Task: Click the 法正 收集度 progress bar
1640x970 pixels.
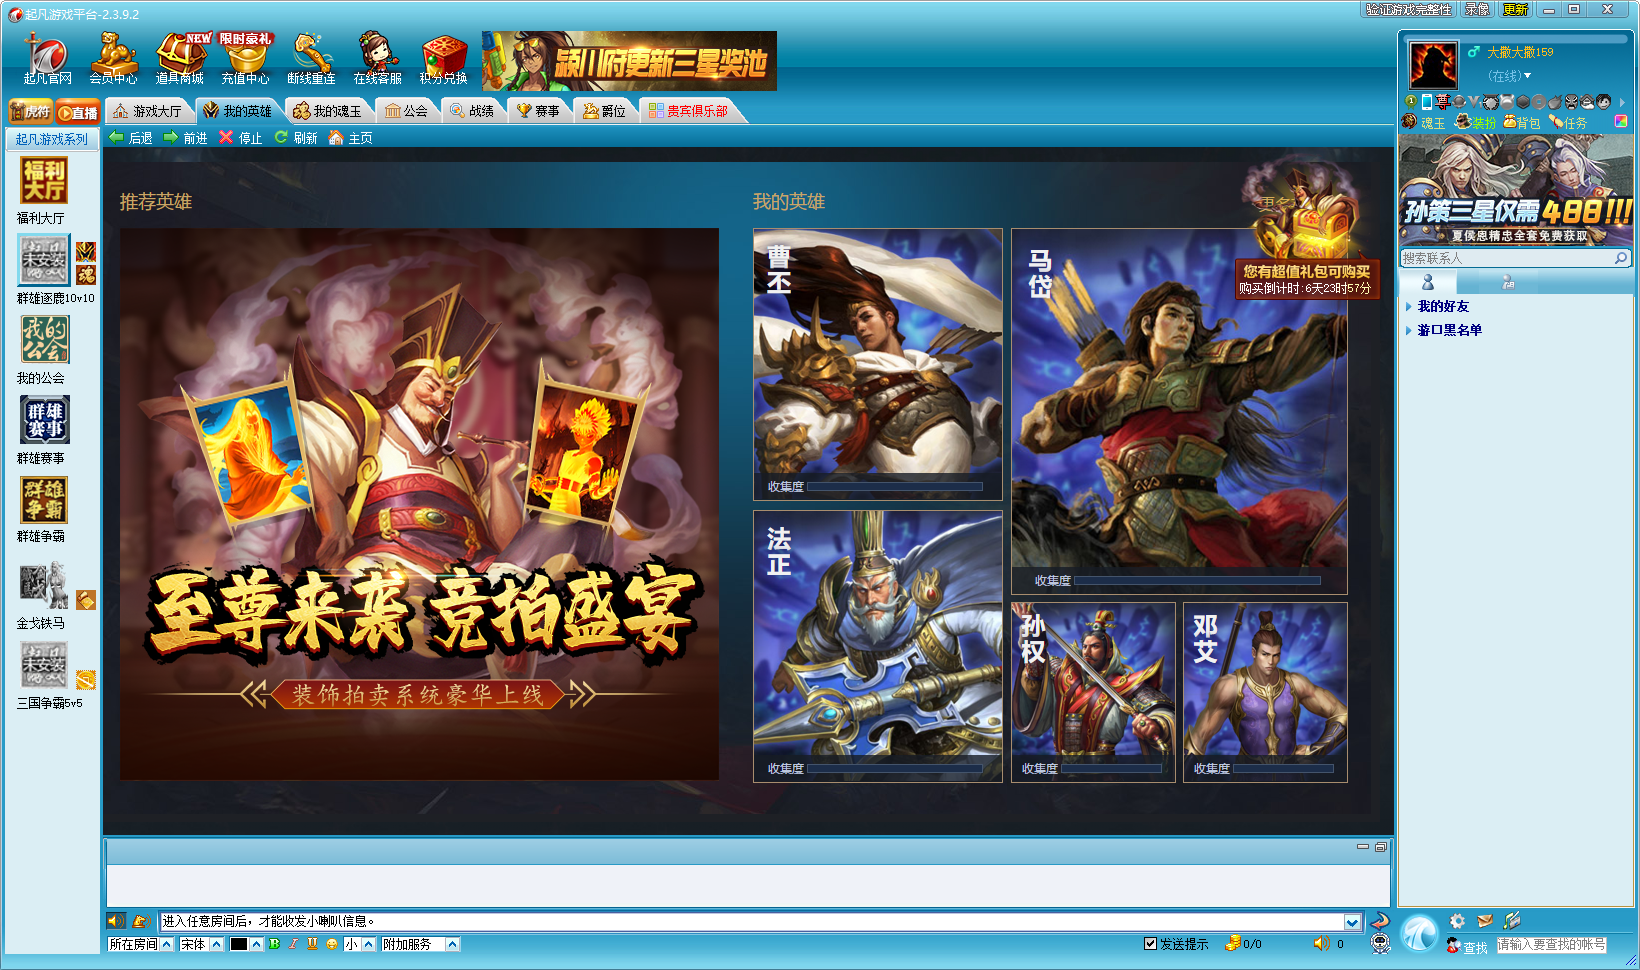Action: pos(895,769)
